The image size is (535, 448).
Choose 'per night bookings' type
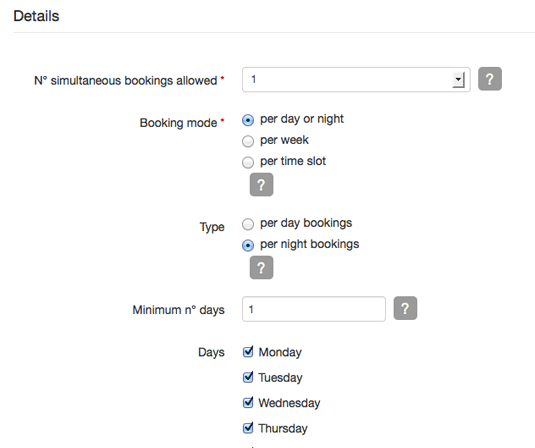pos(248,245)
